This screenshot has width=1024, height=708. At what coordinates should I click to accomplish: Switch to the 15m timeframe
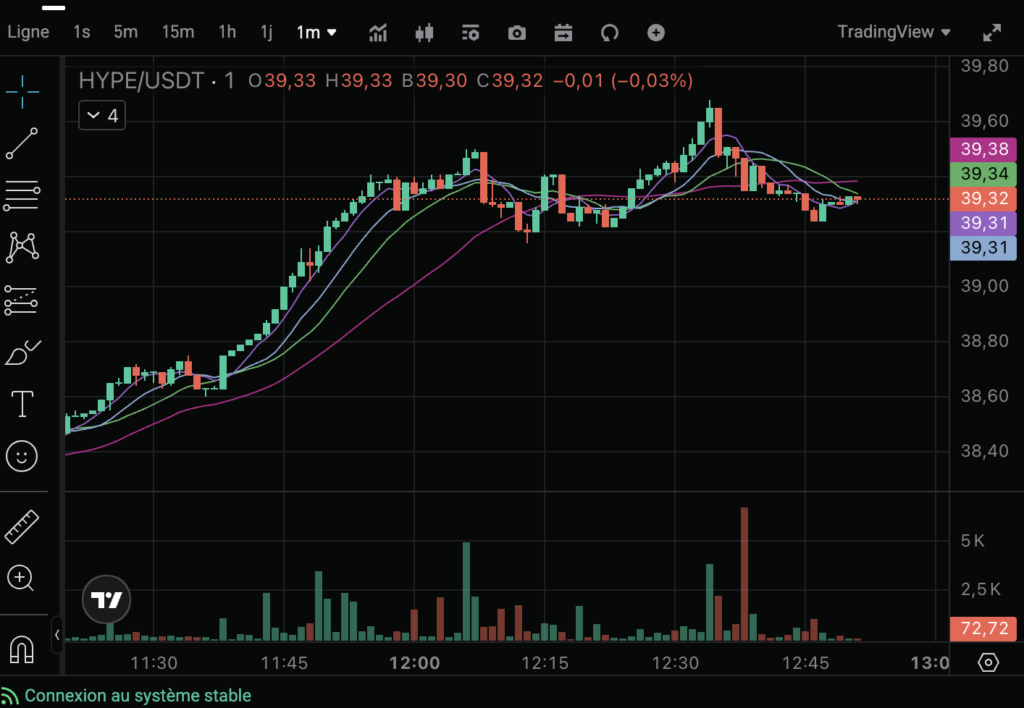pyautogui.click(x=177, y=31)
